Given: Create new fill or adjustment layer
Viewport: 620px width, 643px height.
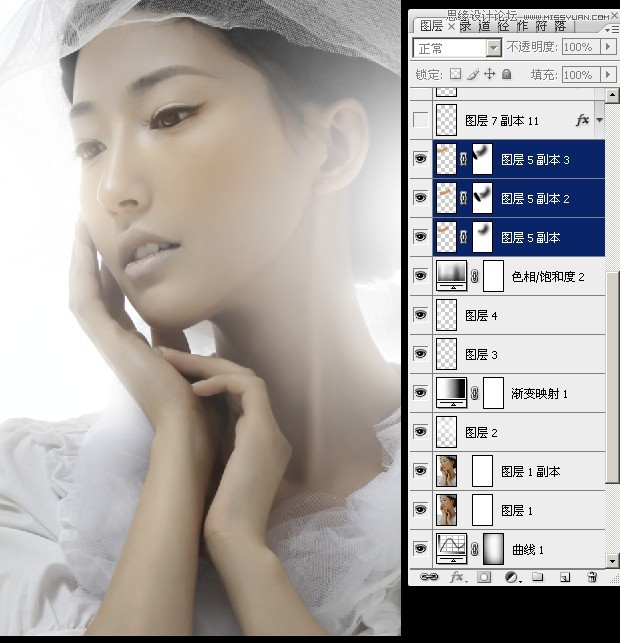Looking at the screenshot, I should coord(511,577).
